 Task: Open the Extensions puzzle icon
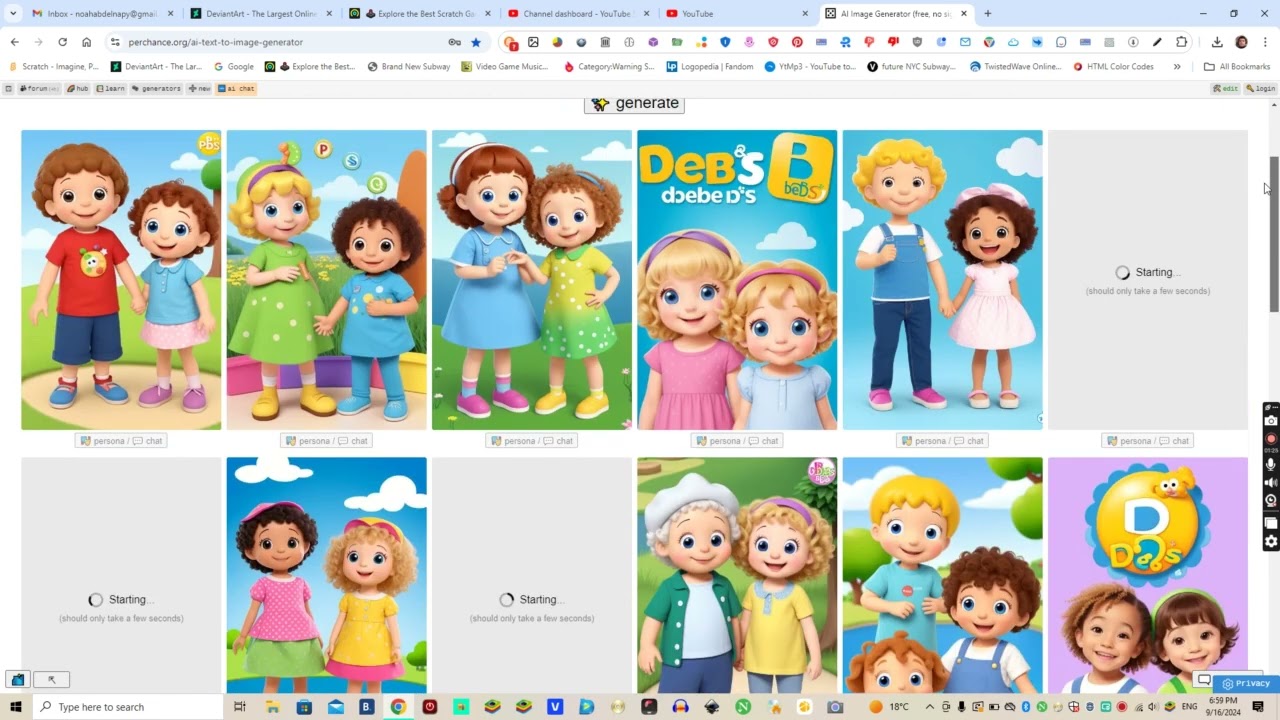(x=1181, y=42)
